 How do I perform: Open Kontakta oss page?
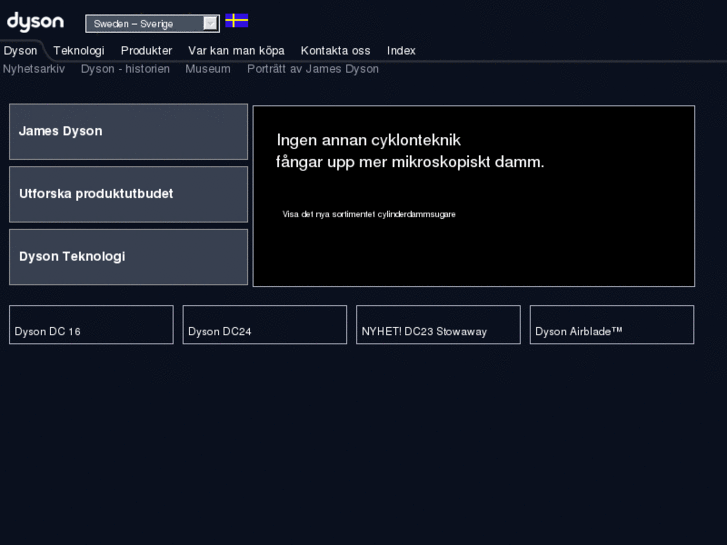(336, 51)
